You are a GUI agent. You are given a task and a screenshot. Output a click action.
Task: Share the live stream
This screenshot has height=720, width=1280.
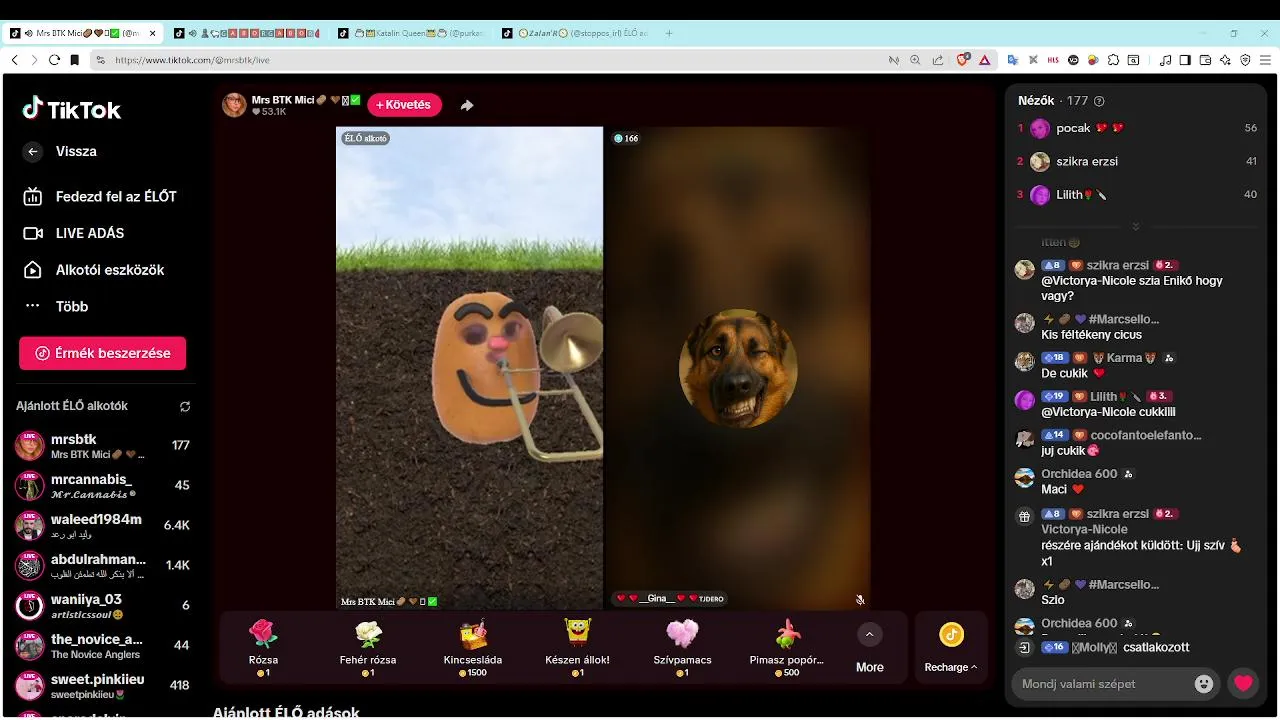click(467, 105)
